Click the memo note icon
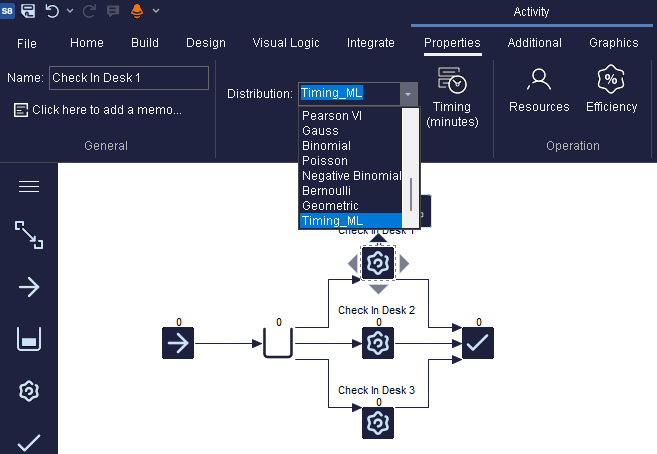Viewport: 657px width, 454px height. coord(21,110)
